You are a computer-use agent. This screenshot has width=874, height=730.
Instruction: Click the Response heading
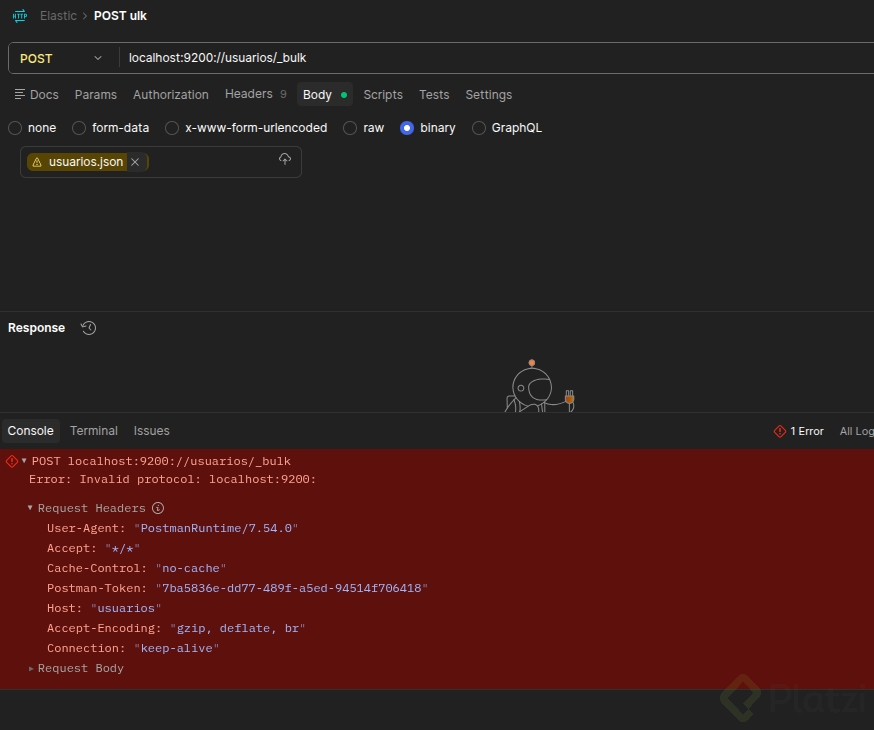(x=36, y=328)
